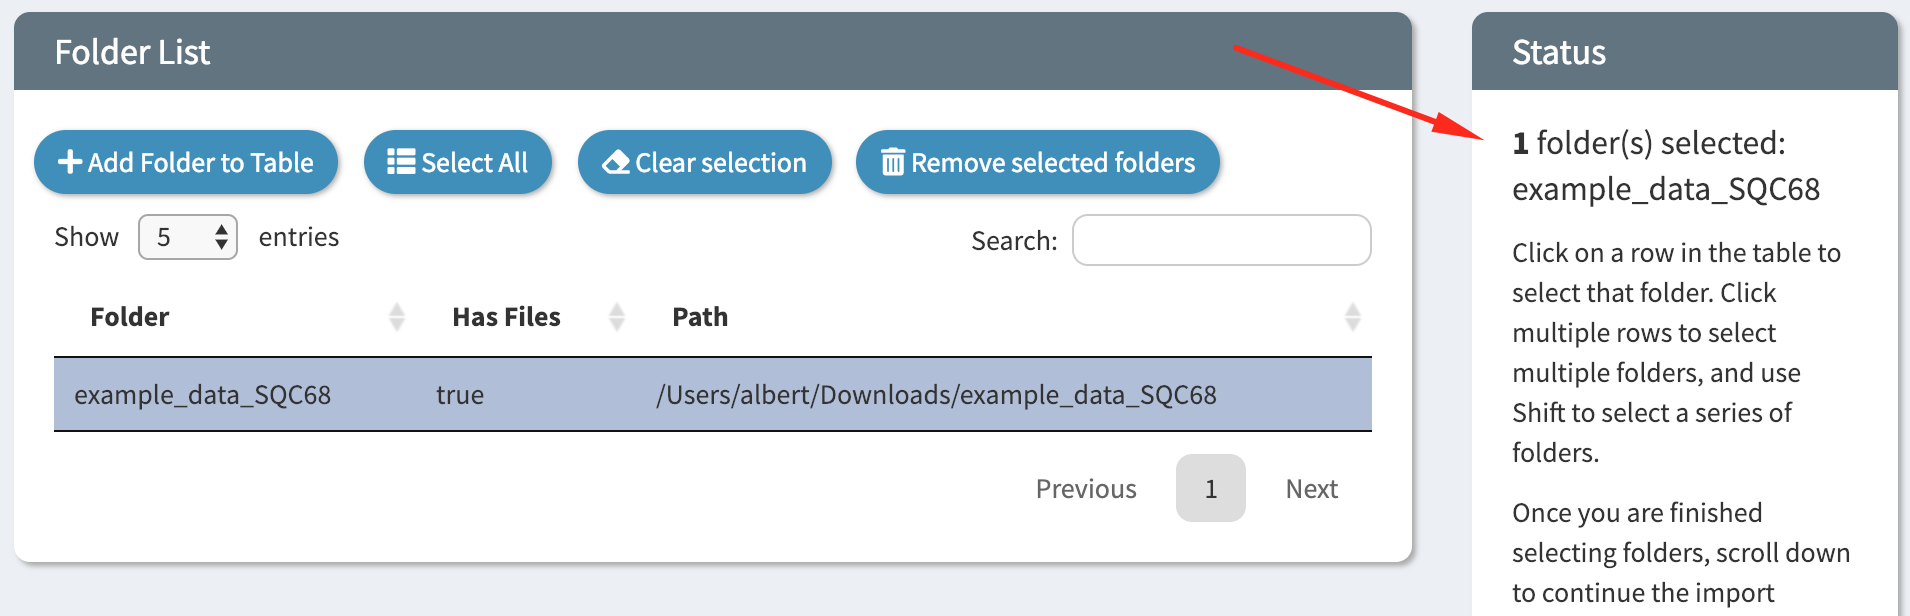Go to Previous page
The image size is (1910, 616).
click(1086, 489)
